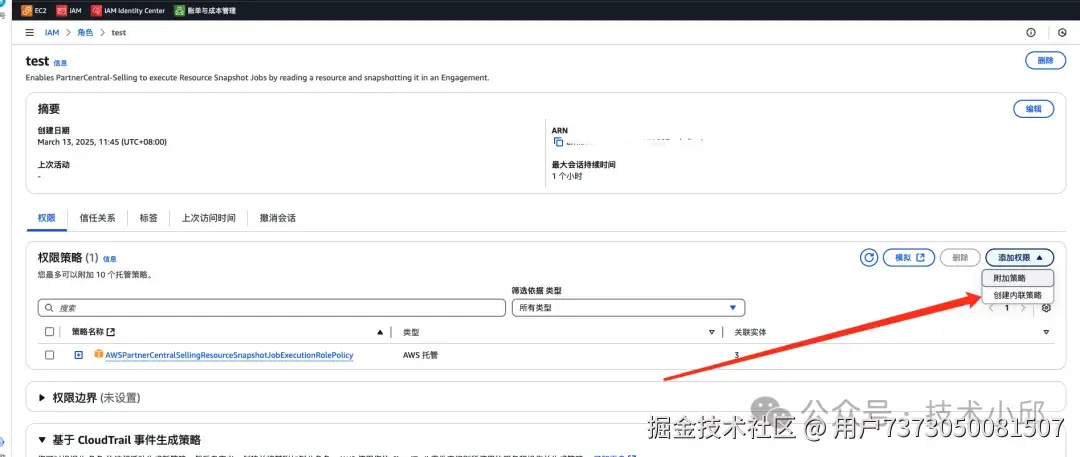Collapse 基于 CloudTrail 事件生成策略 section

(42, 440)
